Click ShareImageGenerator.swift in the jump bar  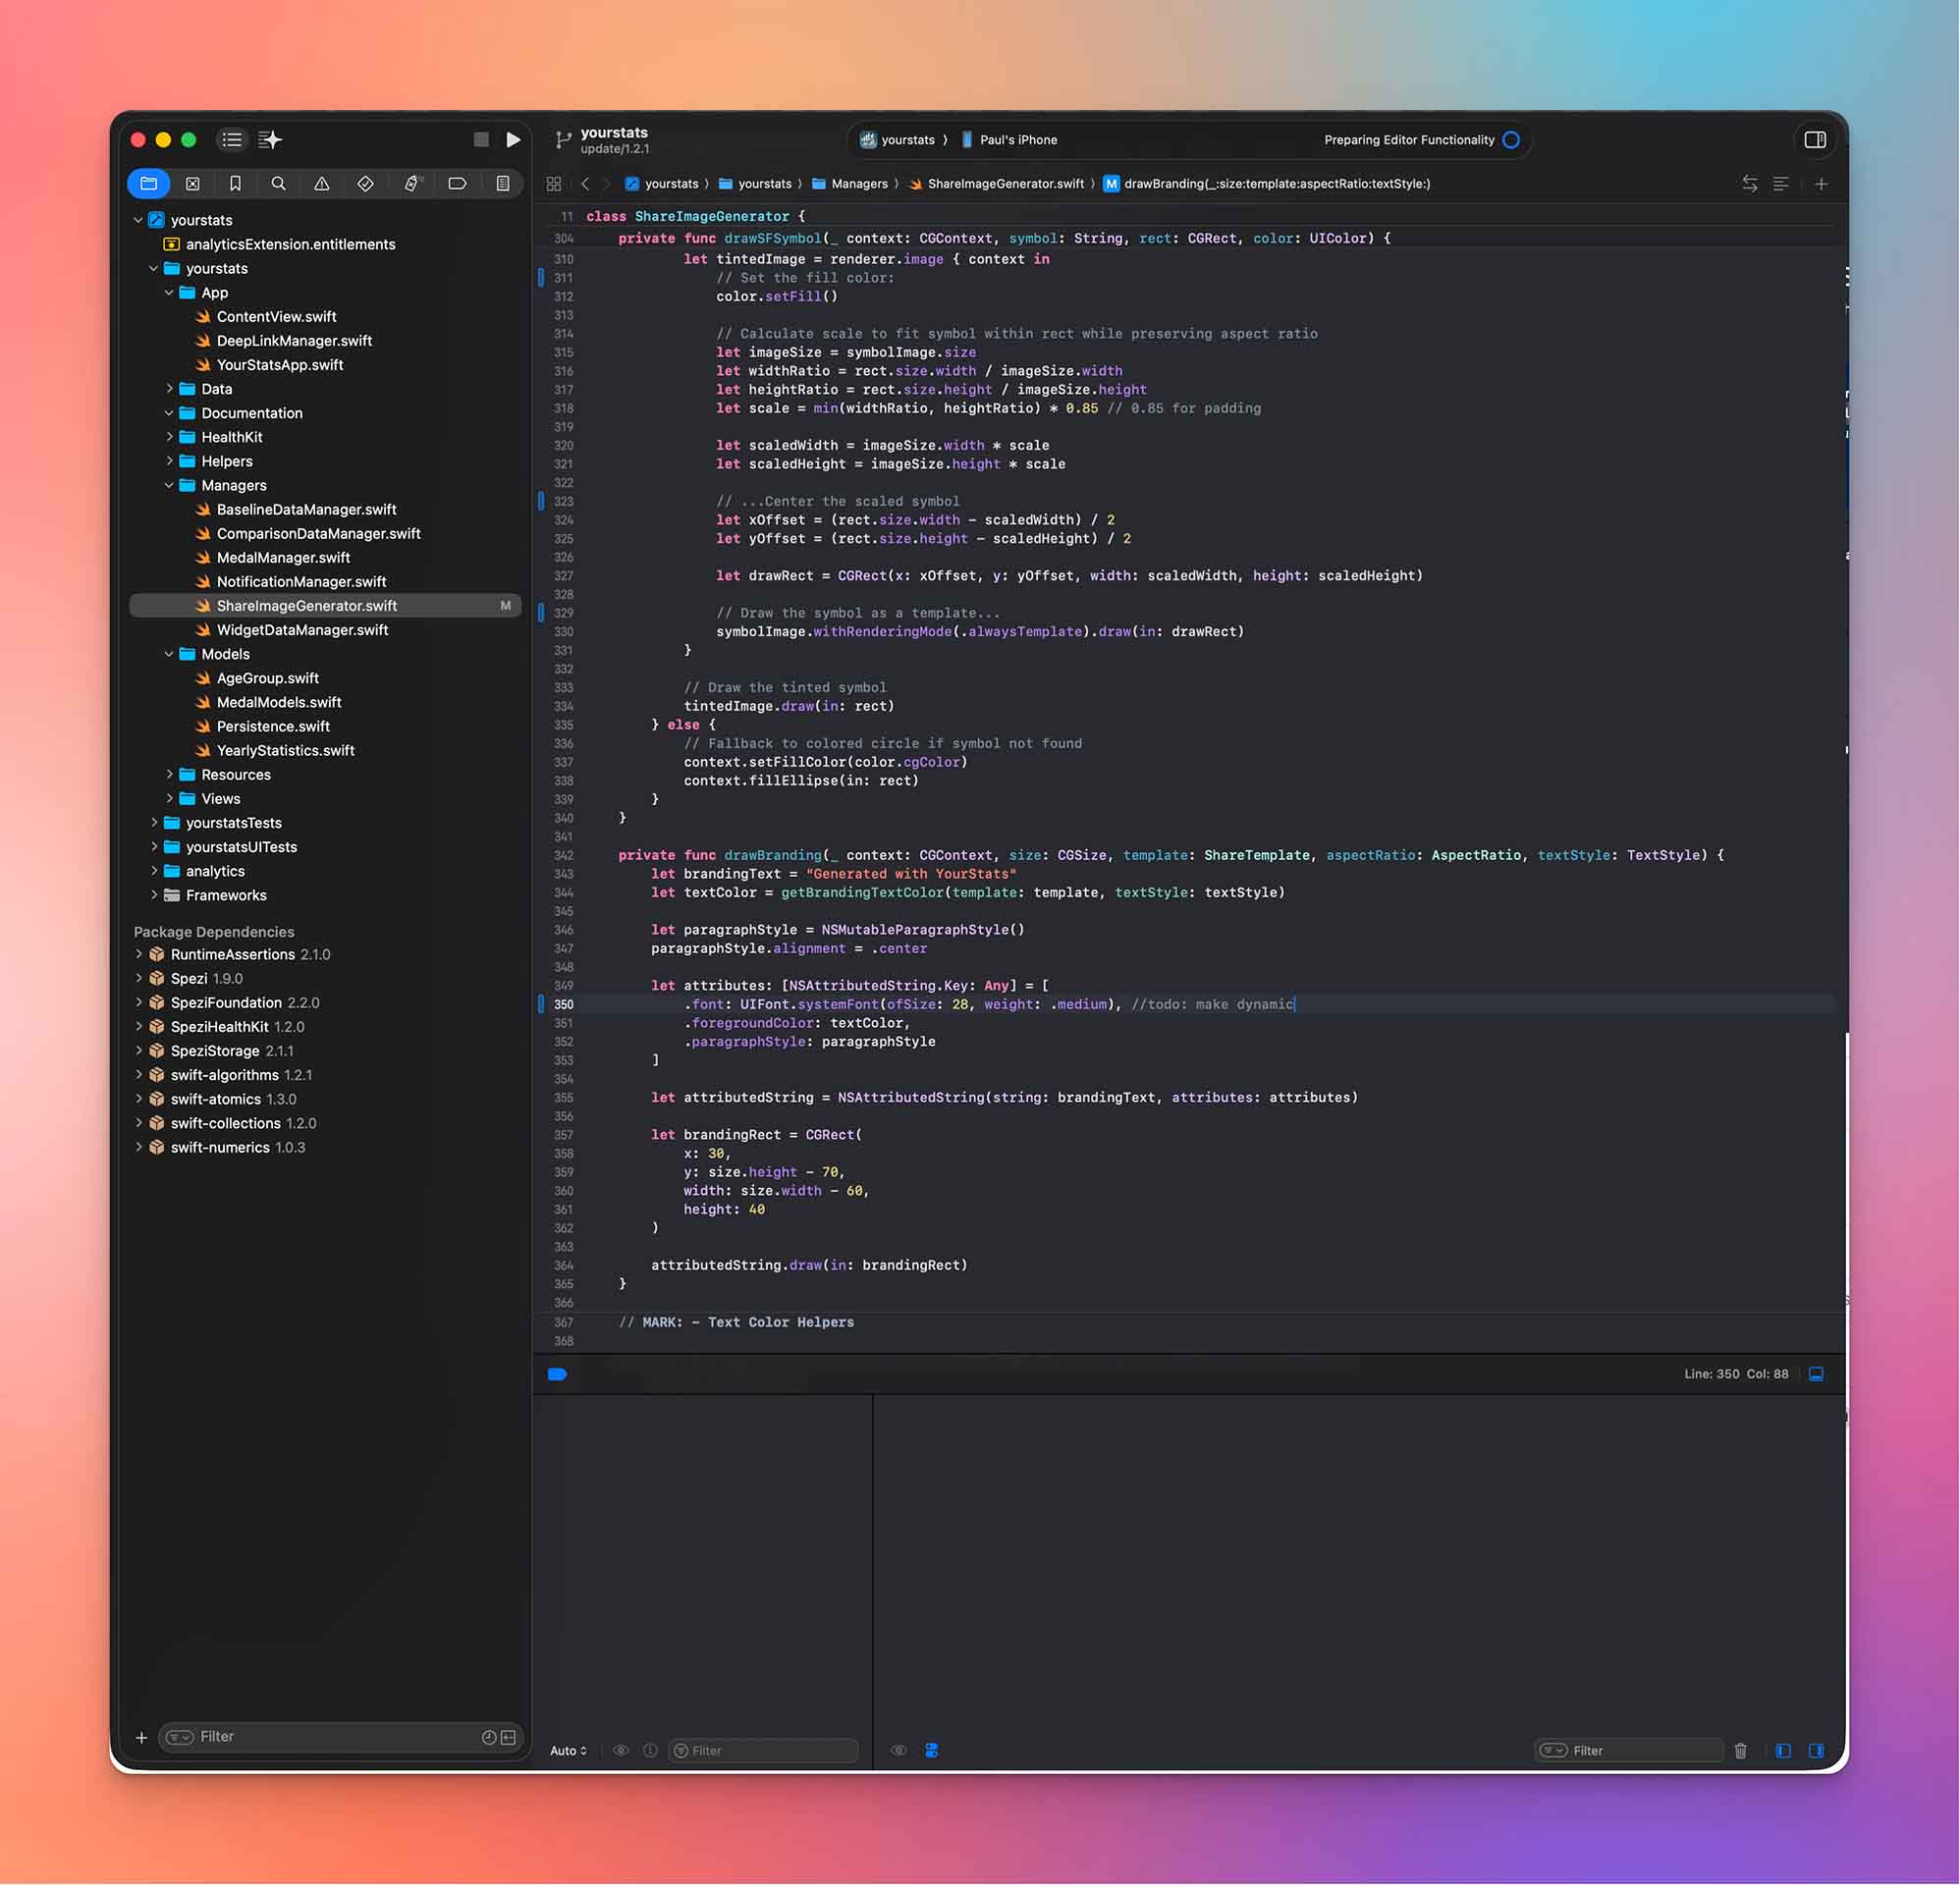coord(1004,184)
